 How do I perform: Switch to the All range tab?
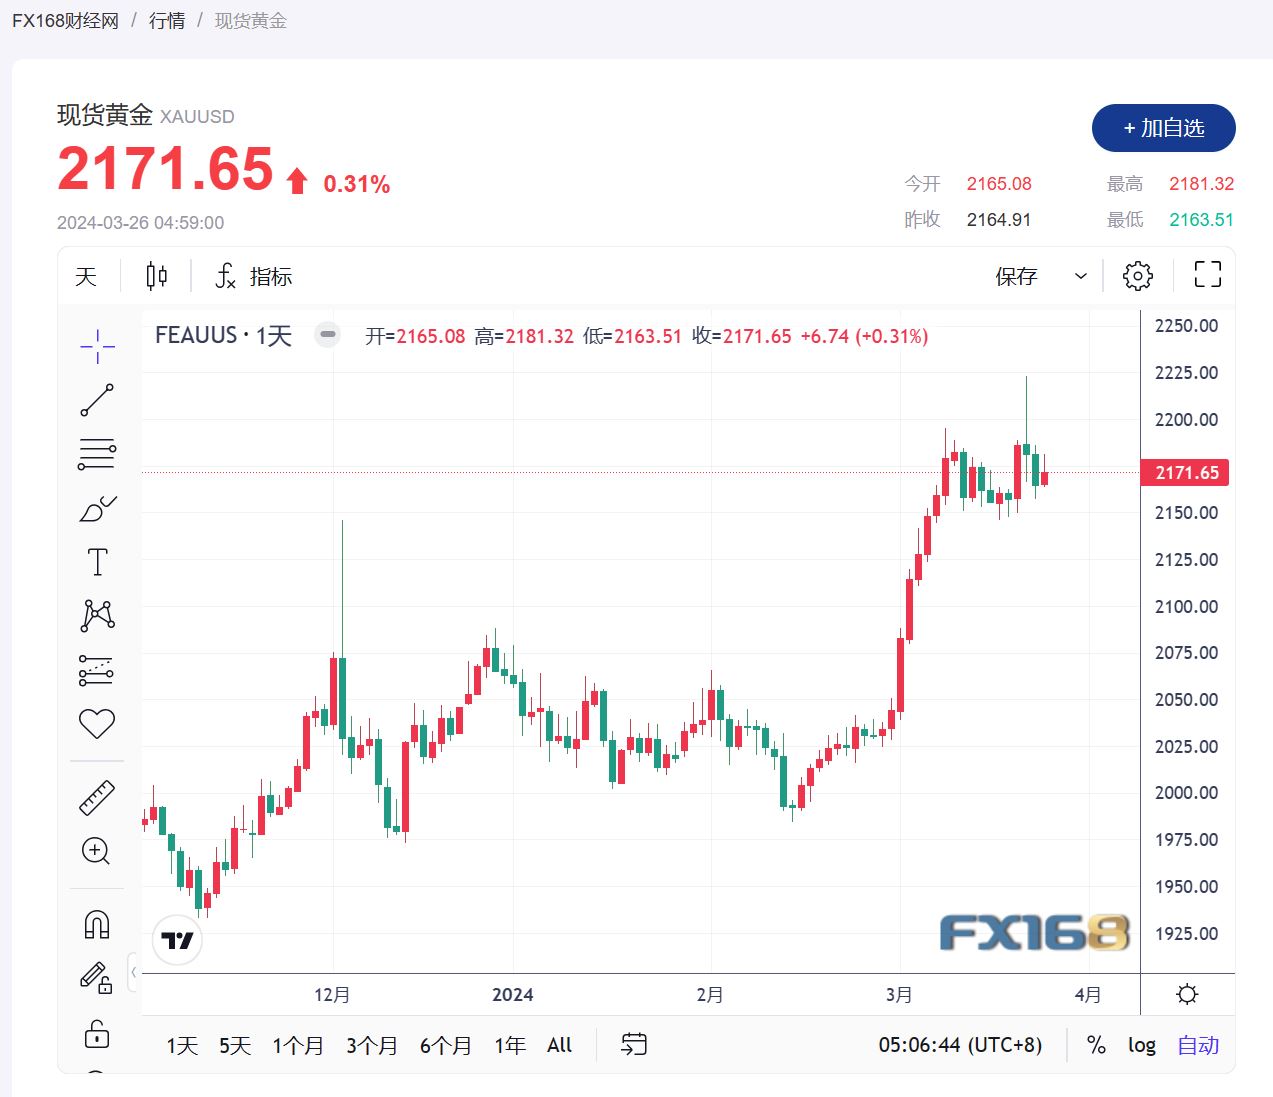(559, 1044)
